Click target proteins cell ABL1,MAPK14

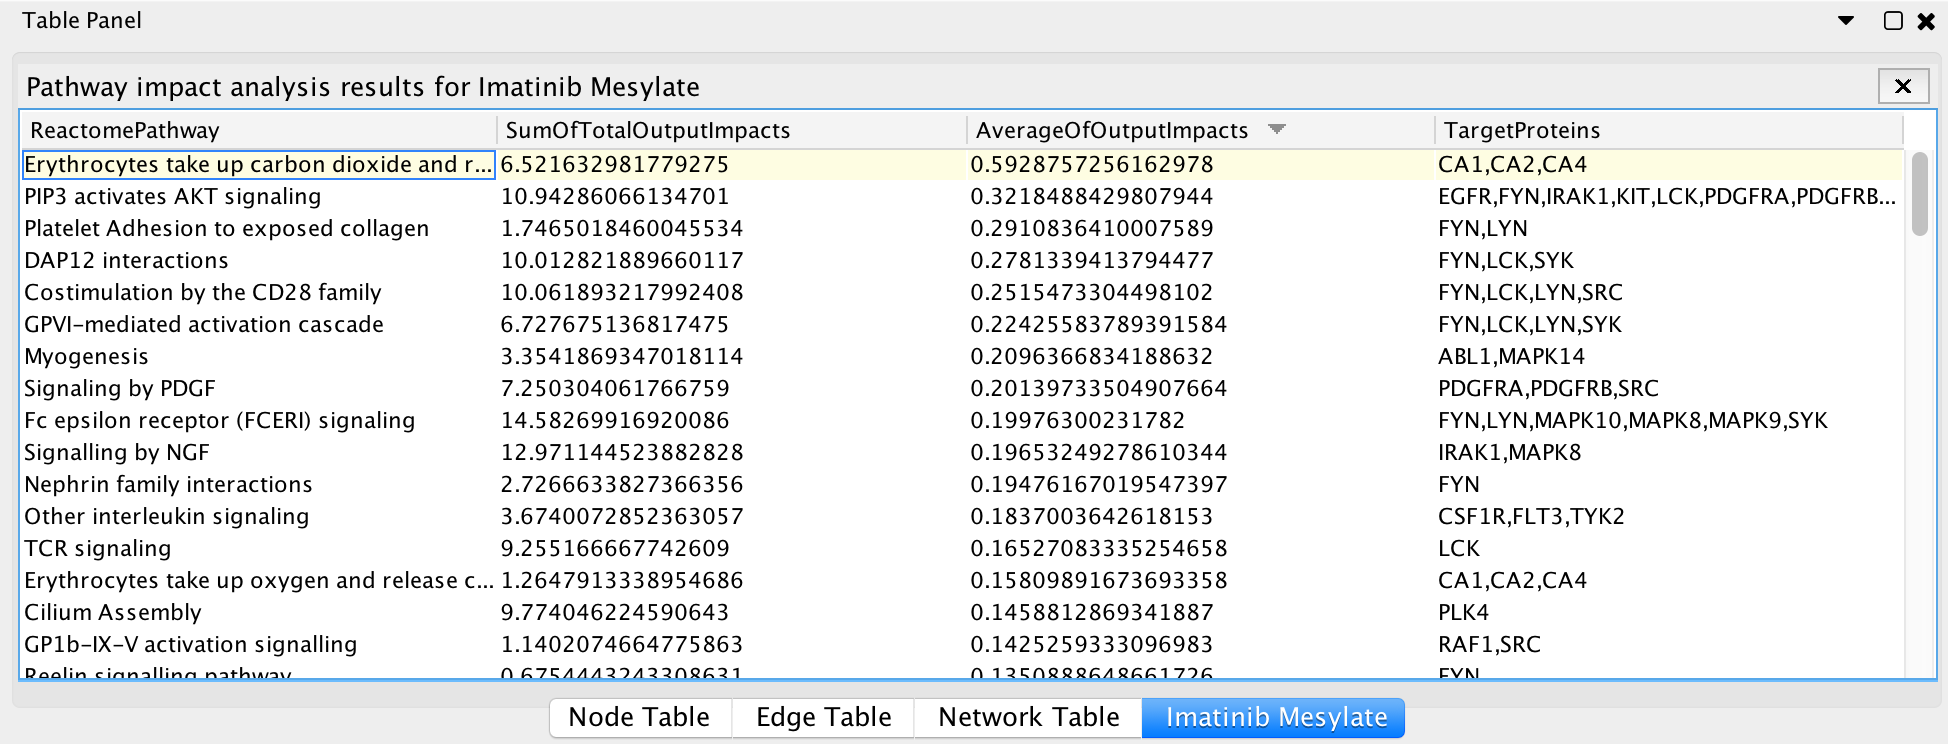1511,357
